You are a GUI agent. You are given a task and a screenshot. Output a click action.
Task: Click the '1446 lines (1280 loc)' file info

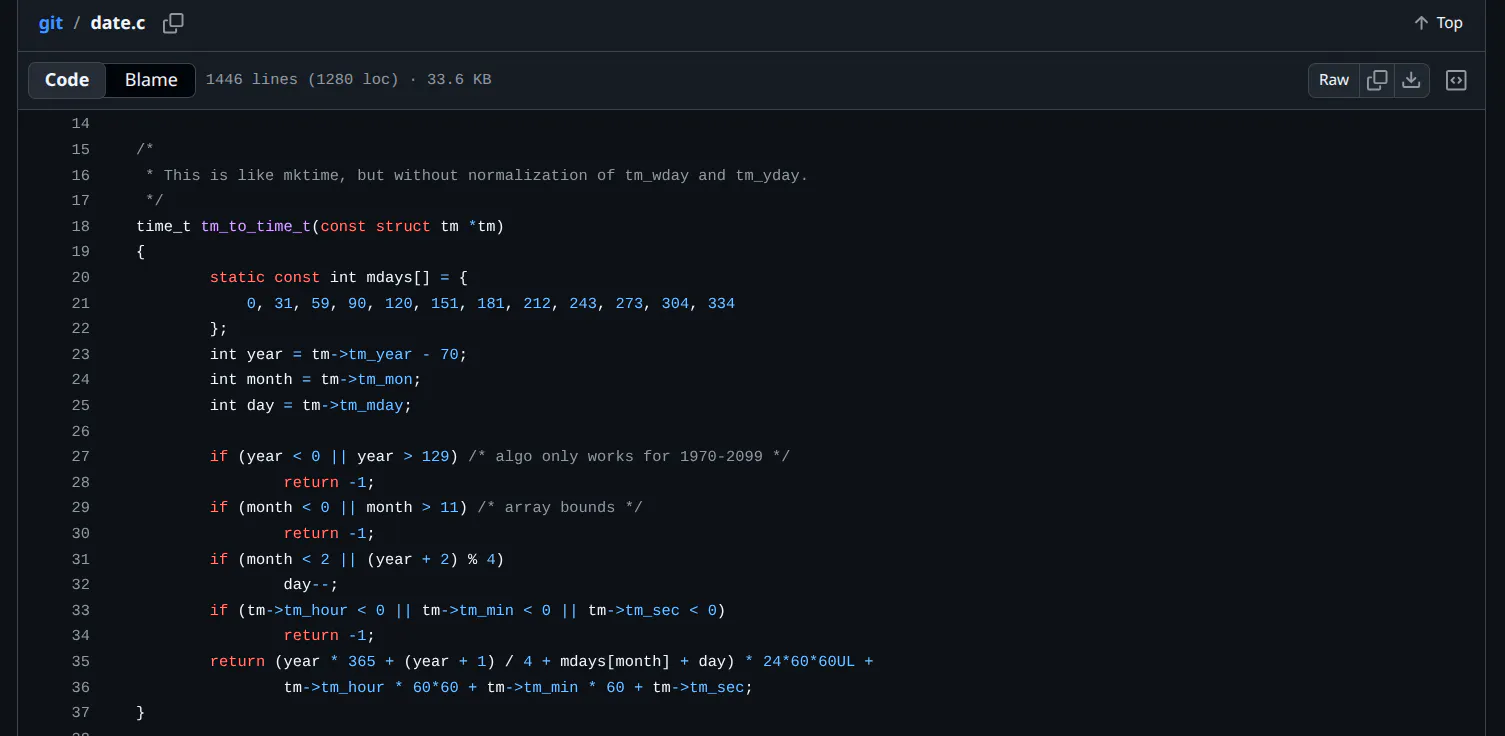302,80
